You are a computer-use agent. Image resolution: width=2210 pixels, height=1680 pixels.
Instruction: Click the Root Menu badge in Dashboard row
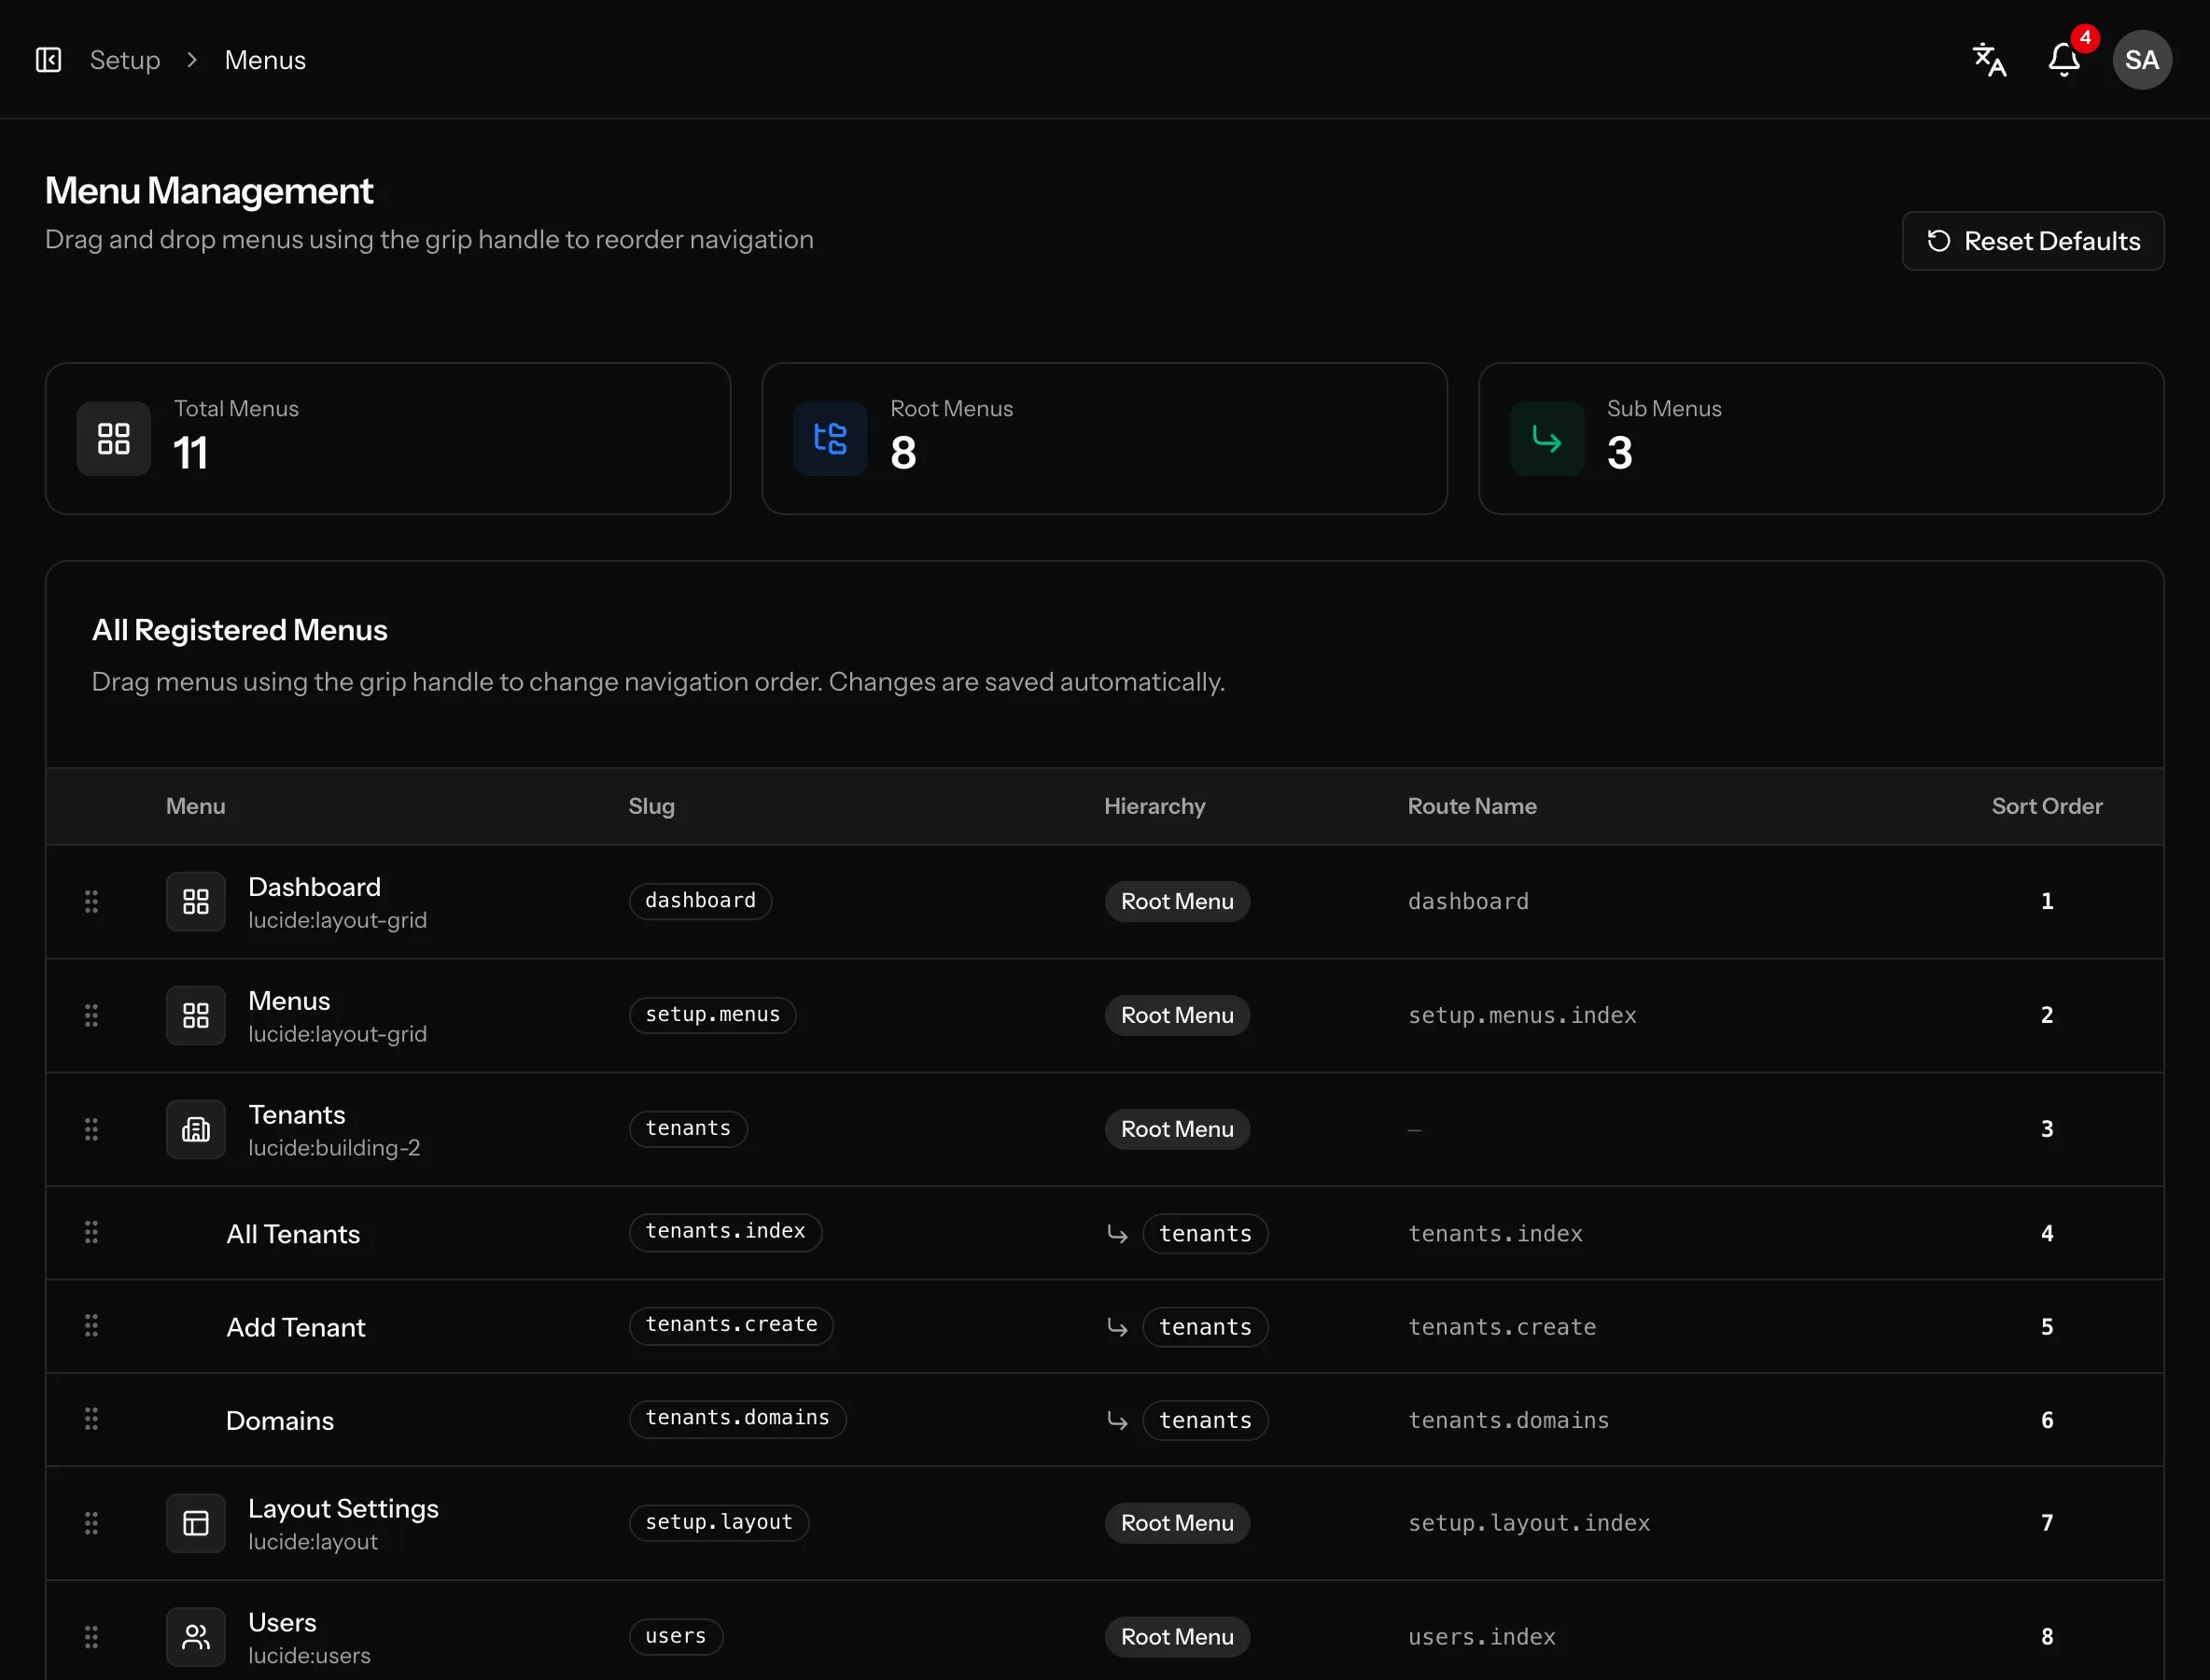[1177, 901]
